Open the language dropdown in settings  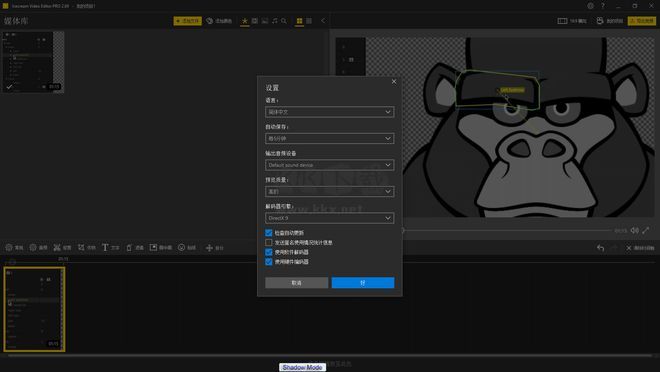(330, 112)
